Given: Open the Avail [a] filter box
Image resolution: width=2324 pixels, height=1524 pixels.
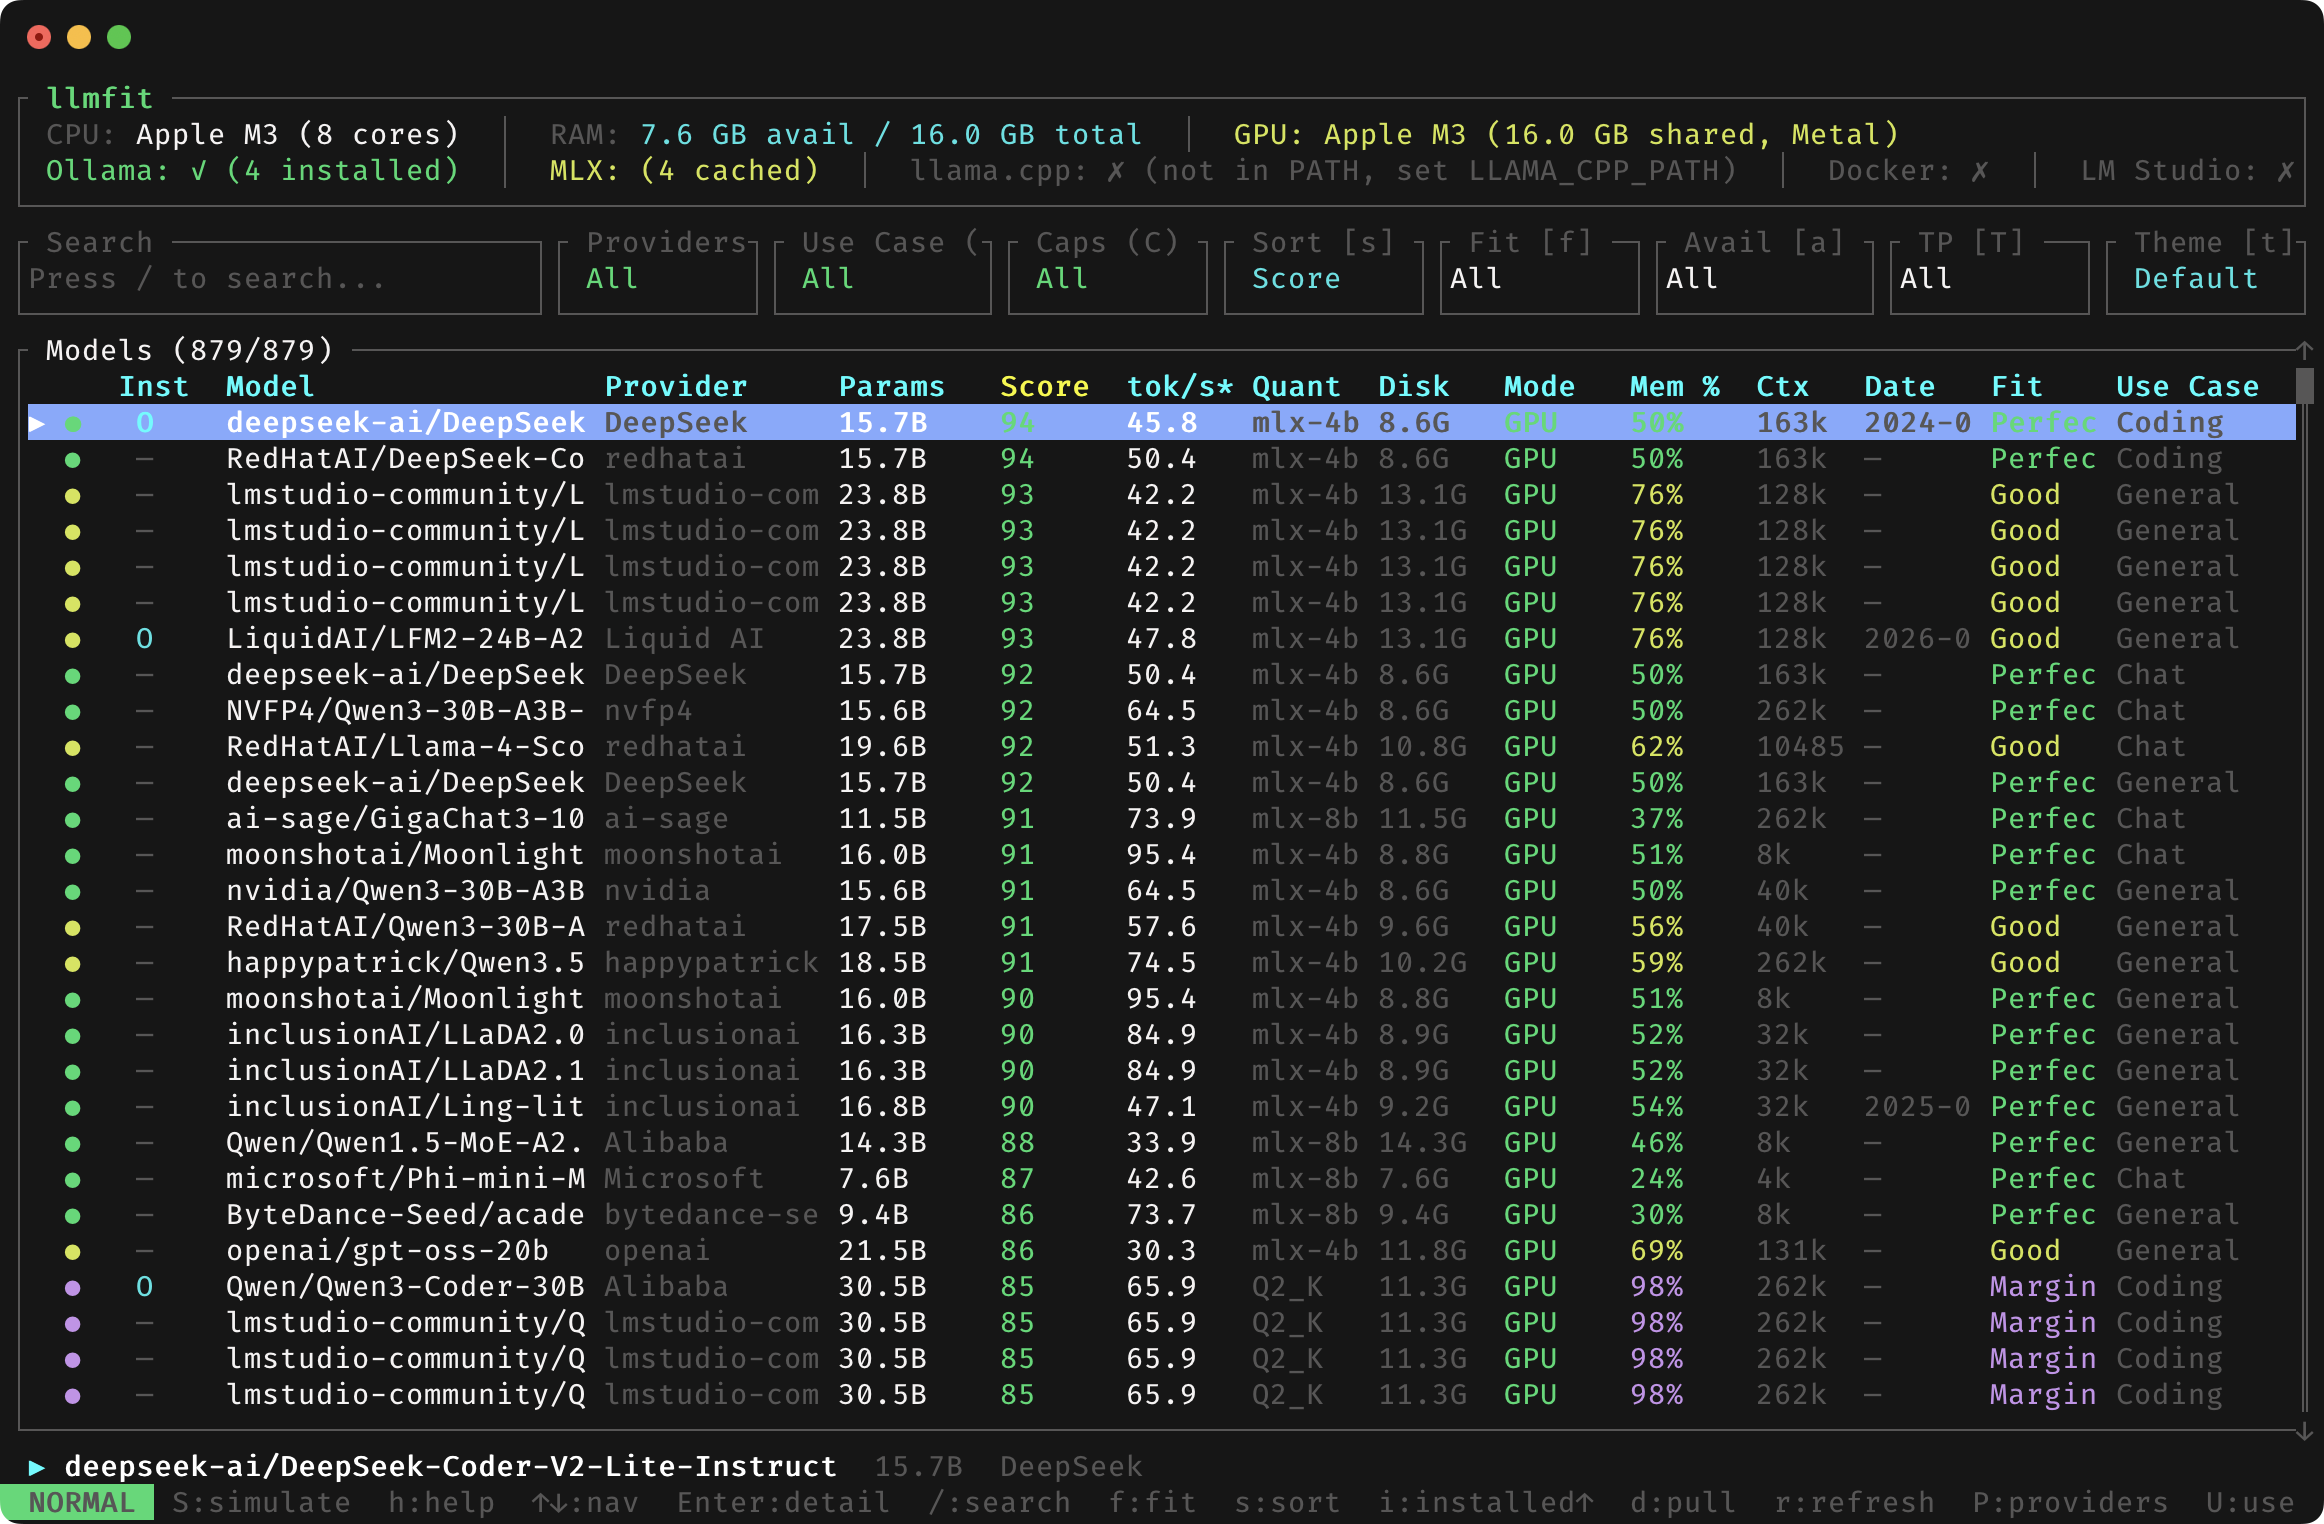Looking at the screenshot, I should click(1765, 278).
